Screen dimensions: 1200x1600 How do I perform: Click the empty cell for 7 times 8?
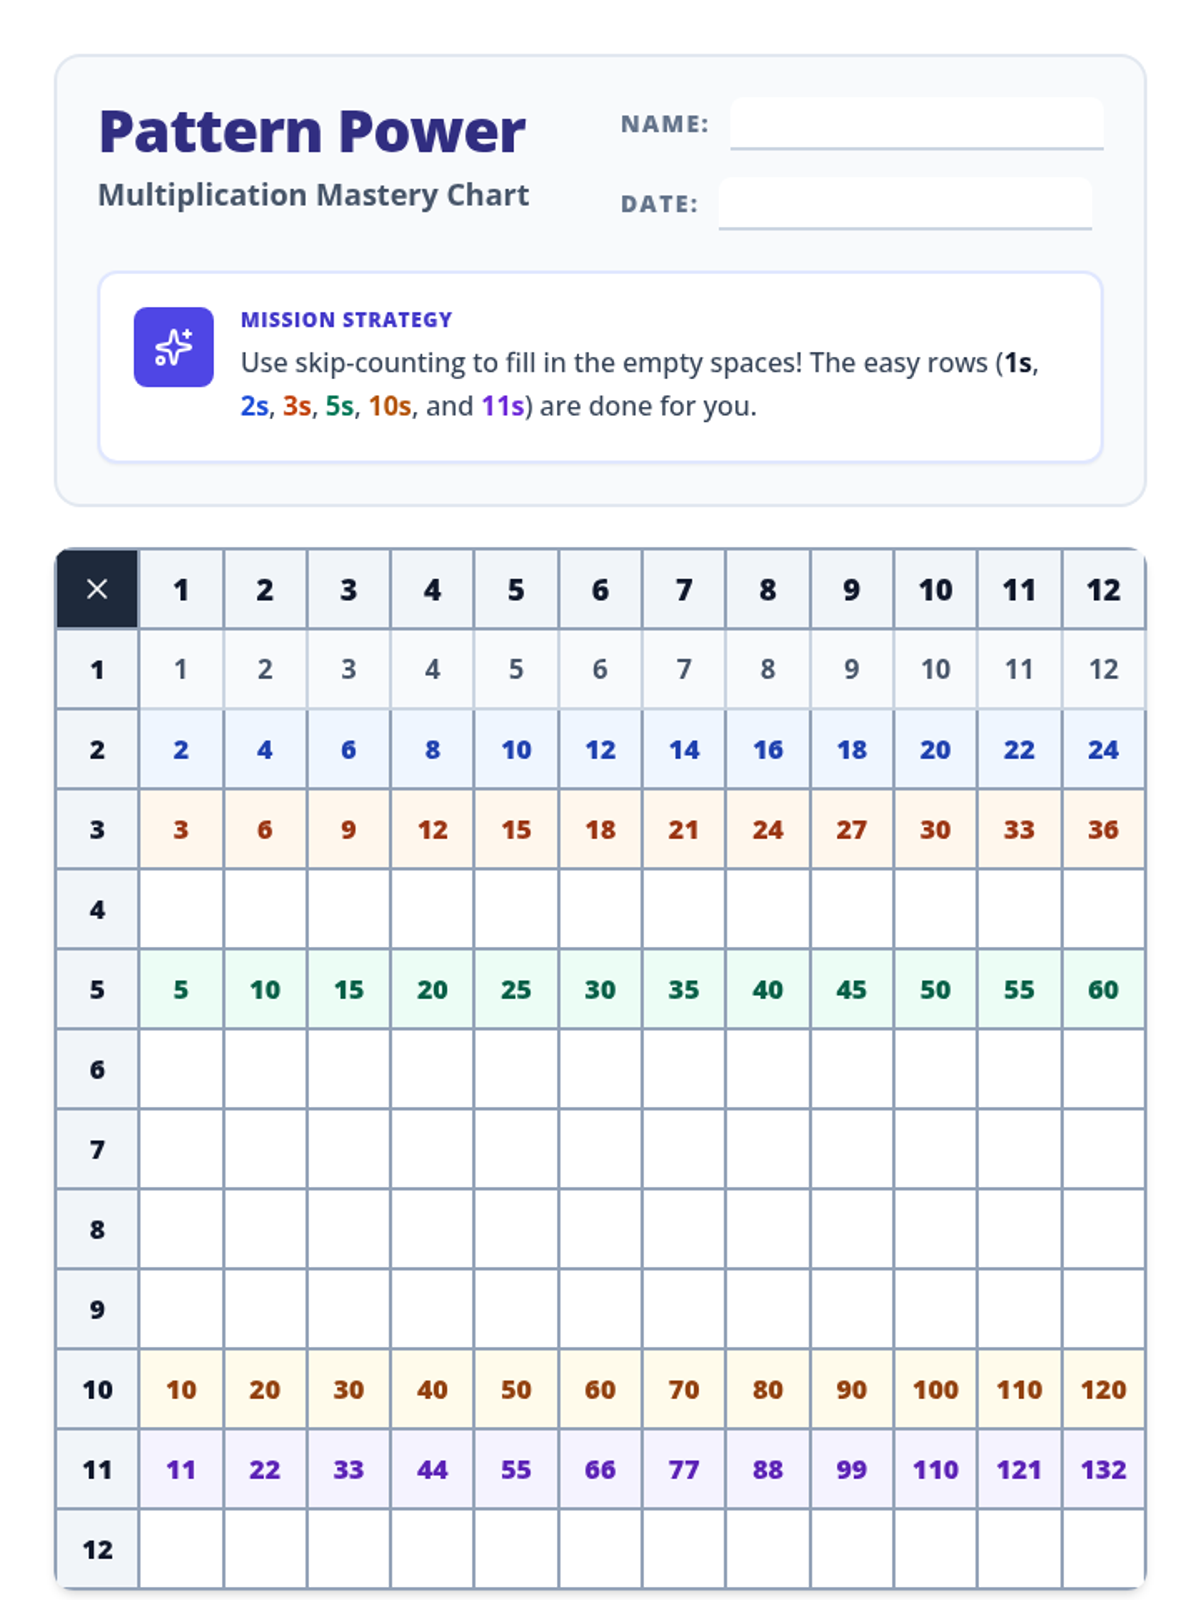tap(767, 1149)
